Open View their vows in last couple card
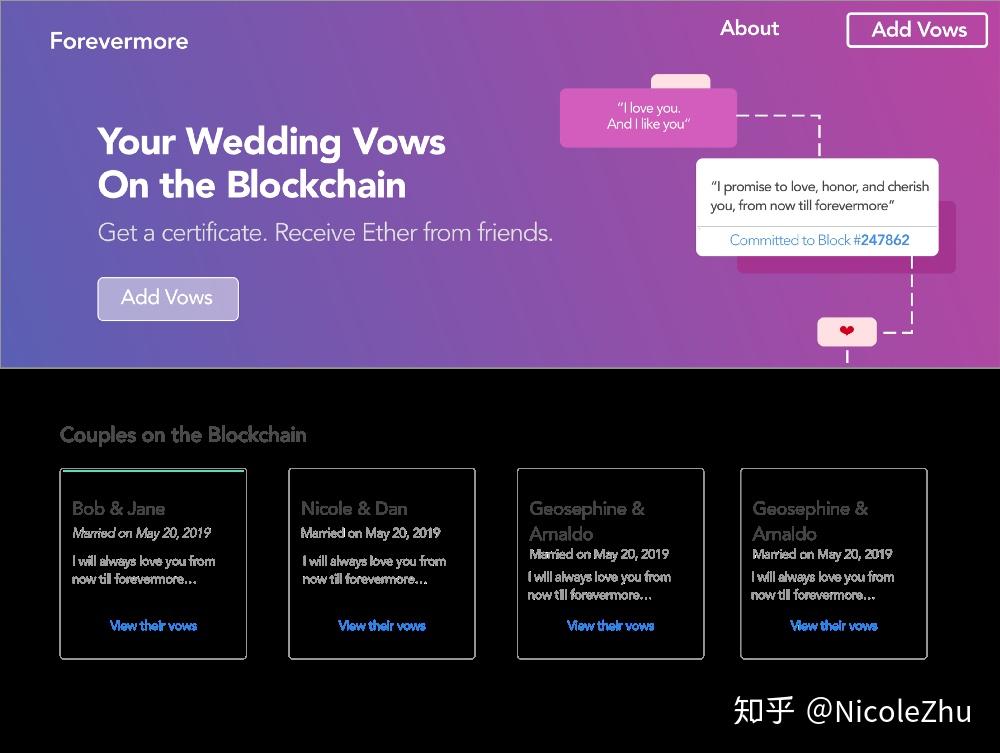 click(833, 626)
